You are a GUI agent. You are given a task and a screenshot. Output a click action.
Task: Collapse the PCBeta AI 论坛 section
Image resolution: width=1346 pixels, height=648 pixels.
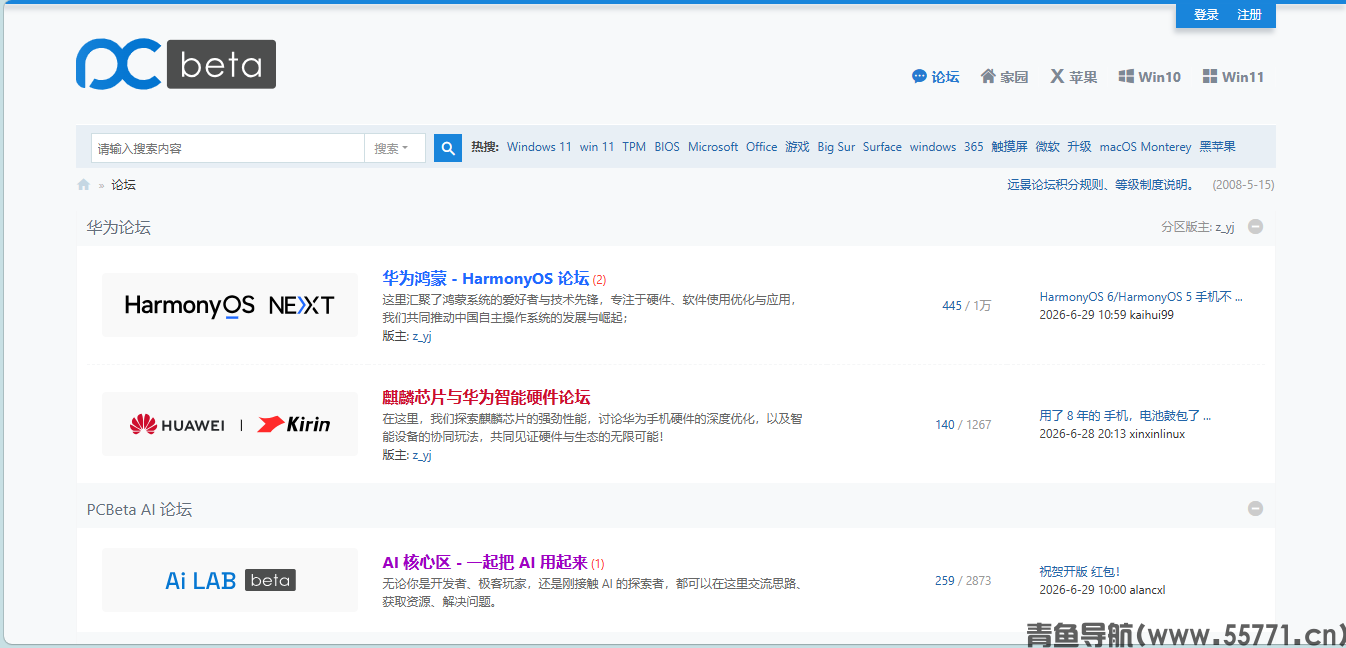1255,509
